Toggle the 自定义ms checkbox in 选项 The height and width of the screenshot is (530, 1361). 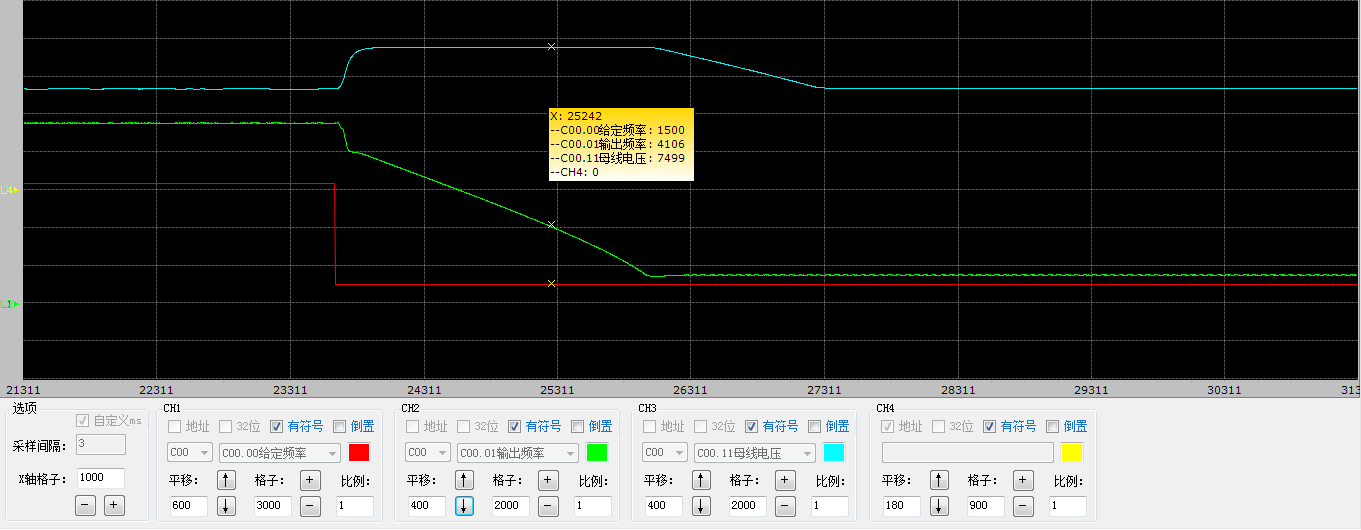click(x=83, y=420)
